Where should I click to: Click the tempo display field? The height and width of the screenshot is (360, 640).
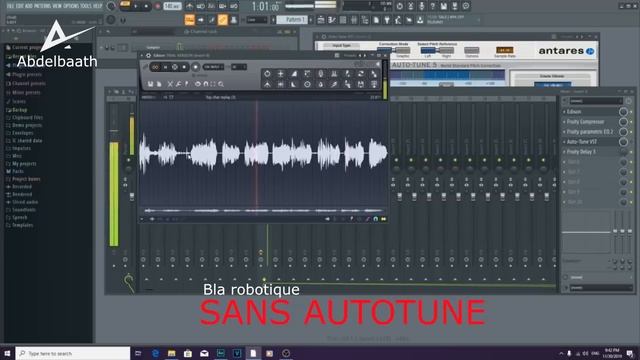172,6
